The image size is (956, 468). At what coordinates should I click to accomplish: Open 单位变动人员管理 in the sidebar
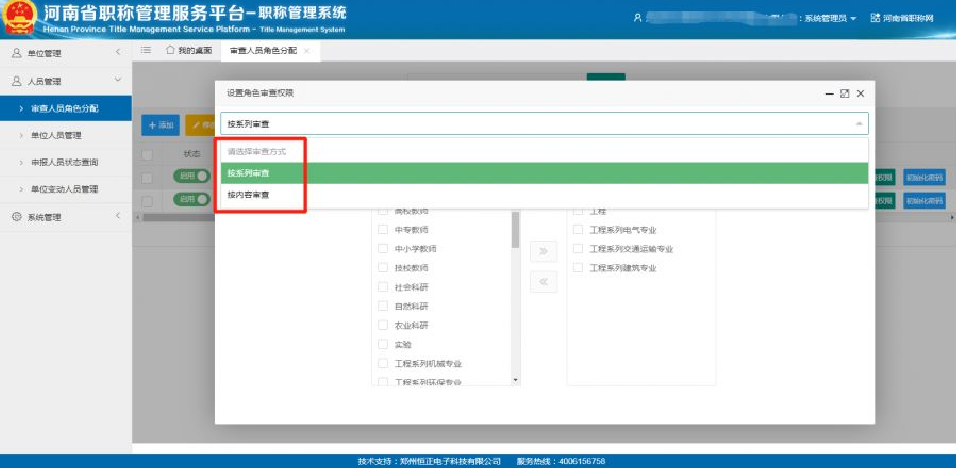66,189
